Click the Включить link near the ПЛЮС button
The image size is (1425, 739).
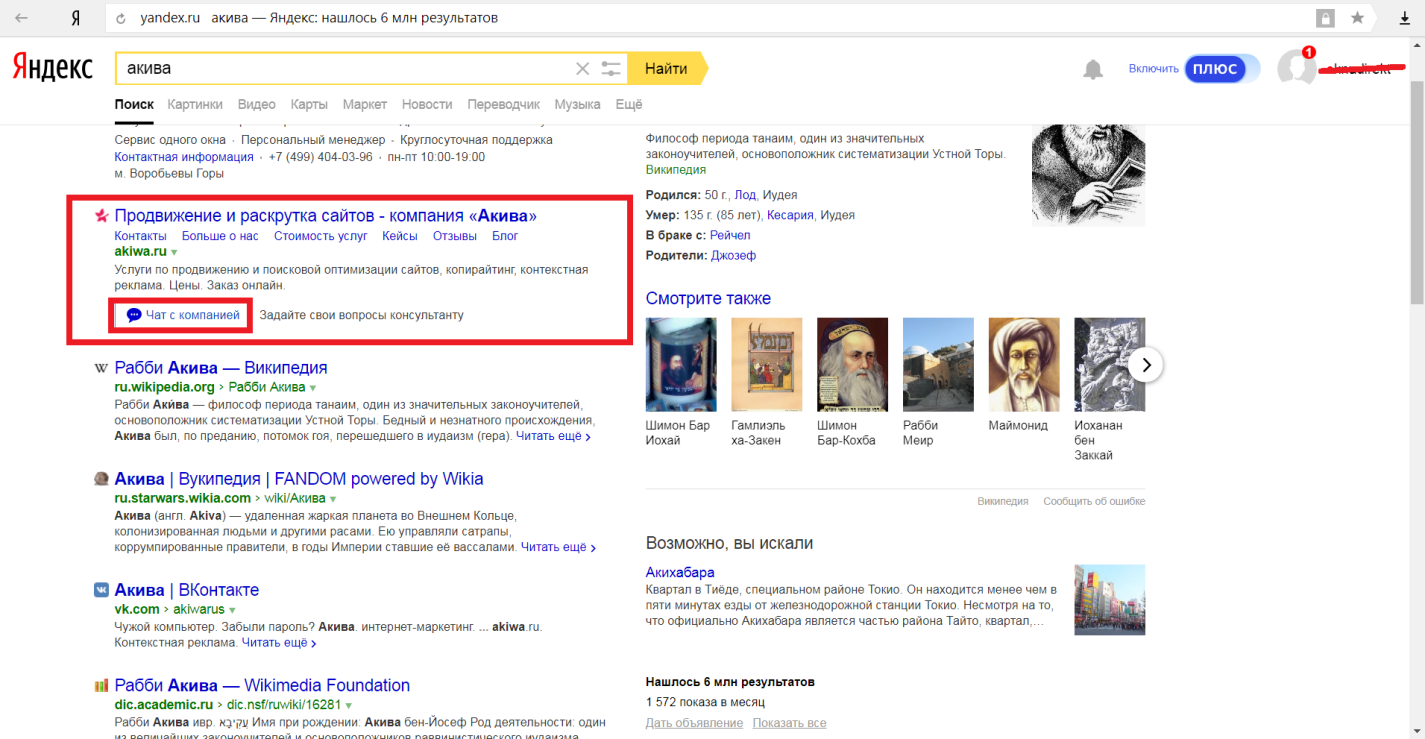coord(1154,69)
